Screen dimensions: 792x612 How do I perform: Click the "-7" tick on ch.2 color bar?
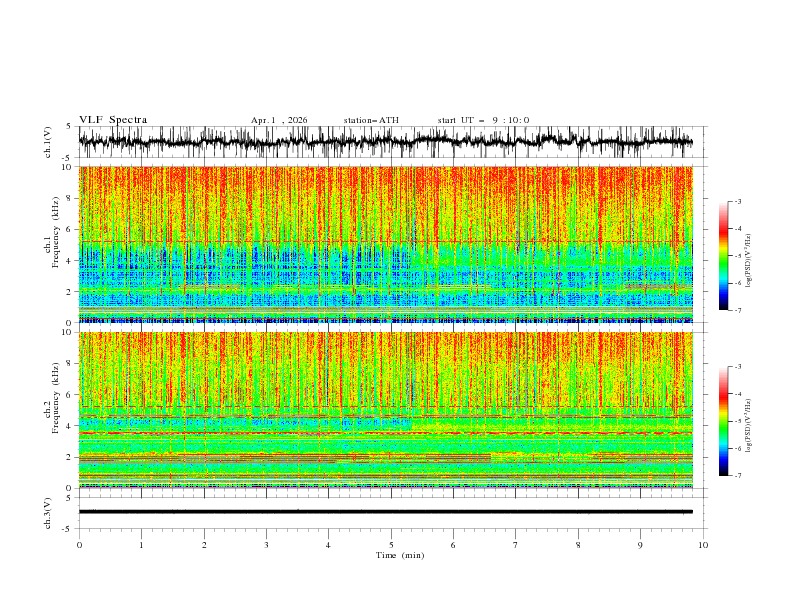point(737,476)
